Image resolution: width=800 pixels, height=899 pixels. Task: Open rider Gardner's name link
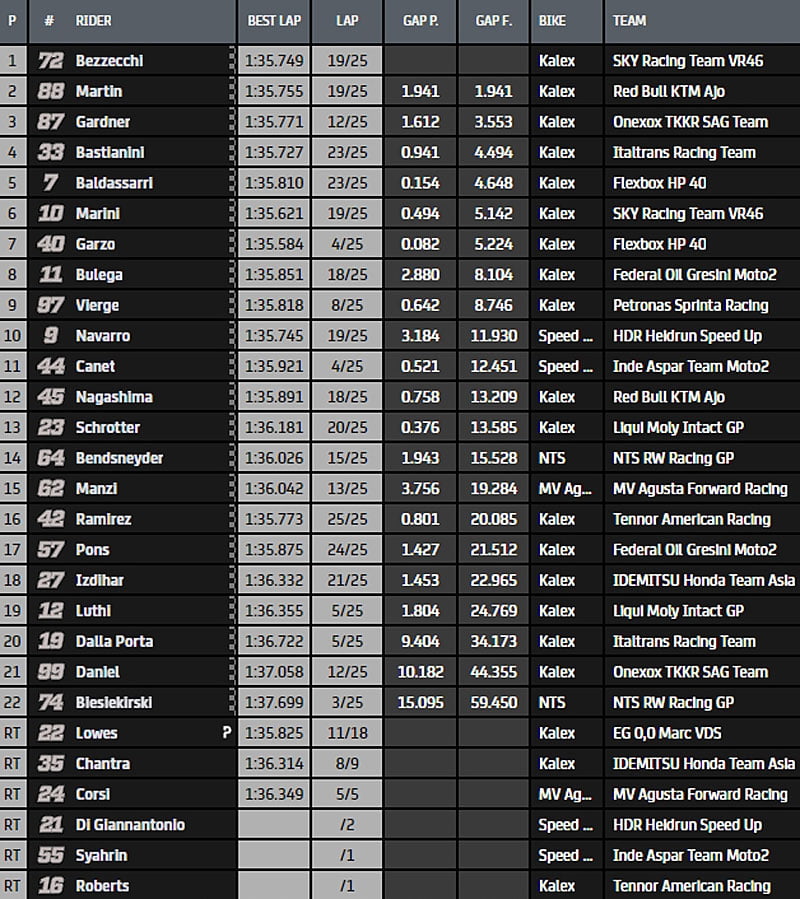(103, 122)
